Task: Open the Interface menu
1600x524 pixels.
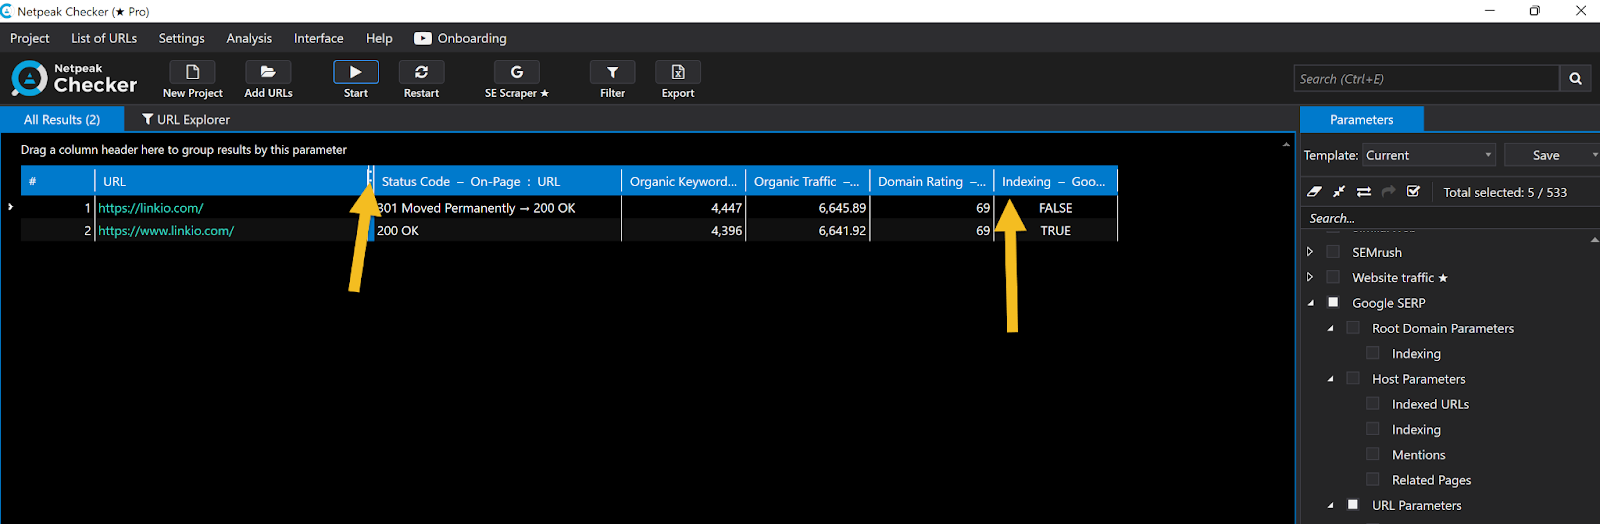Action: click(319, 38)
